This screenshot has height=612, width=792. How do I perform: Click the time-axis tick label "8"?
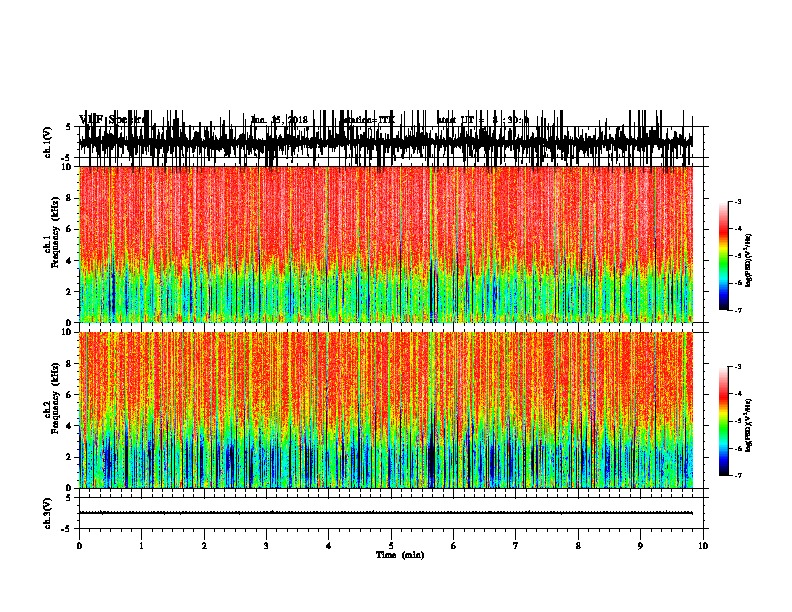[x=578, y=546]
